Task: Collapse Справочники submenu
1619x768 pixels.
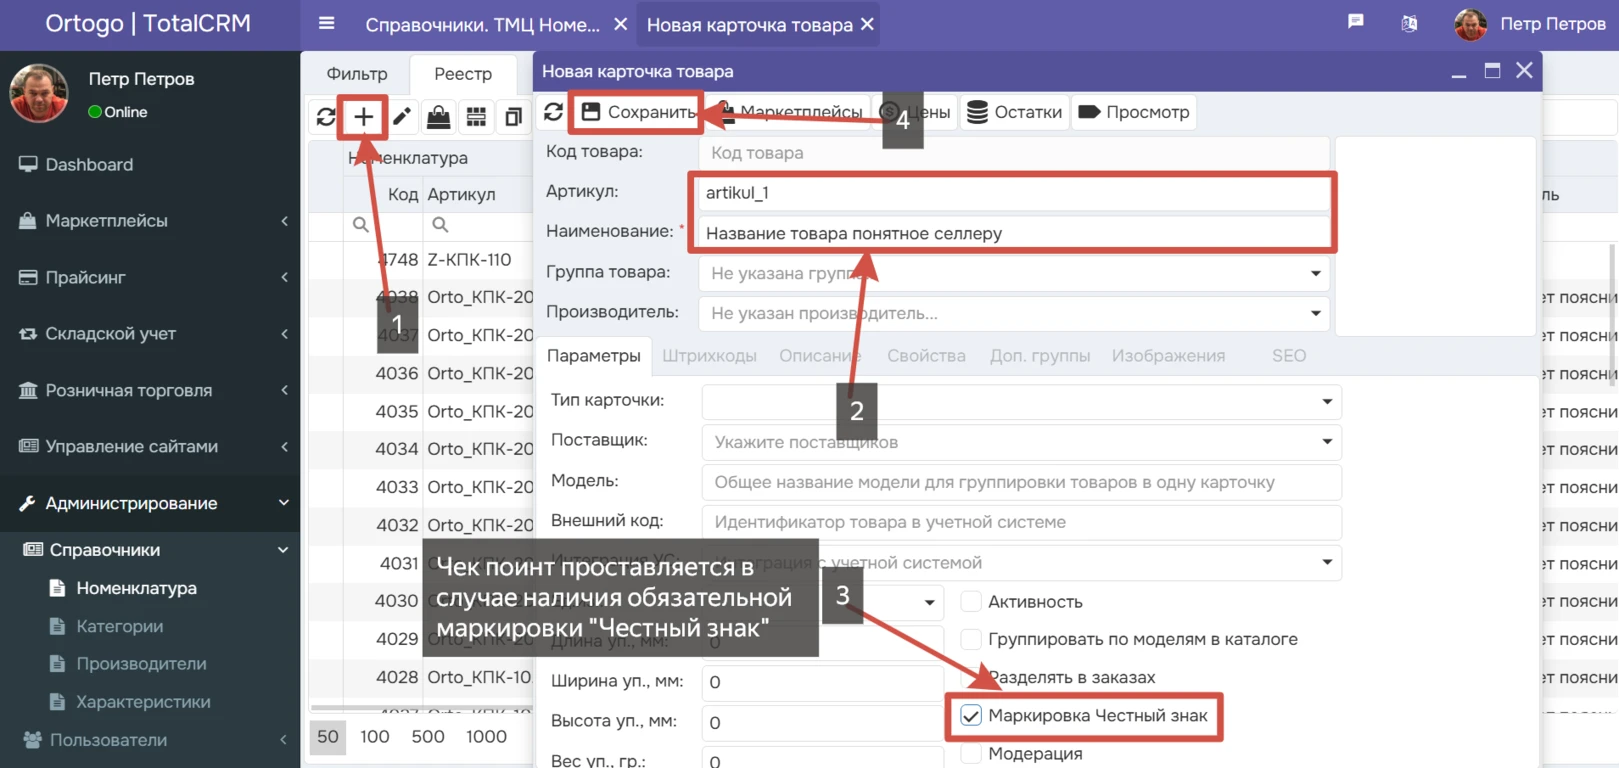Action: point(150,550)
